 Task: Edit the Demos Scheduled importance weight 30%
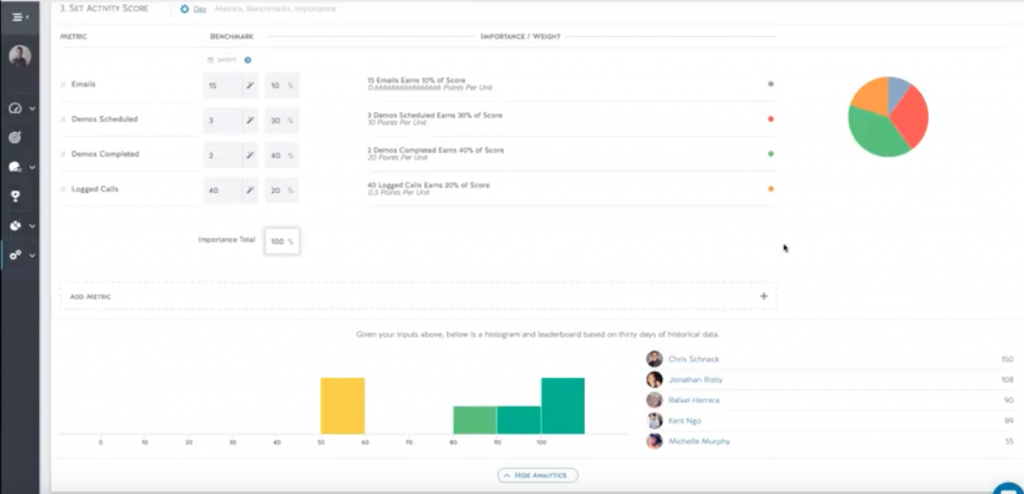tap(282, 121)
